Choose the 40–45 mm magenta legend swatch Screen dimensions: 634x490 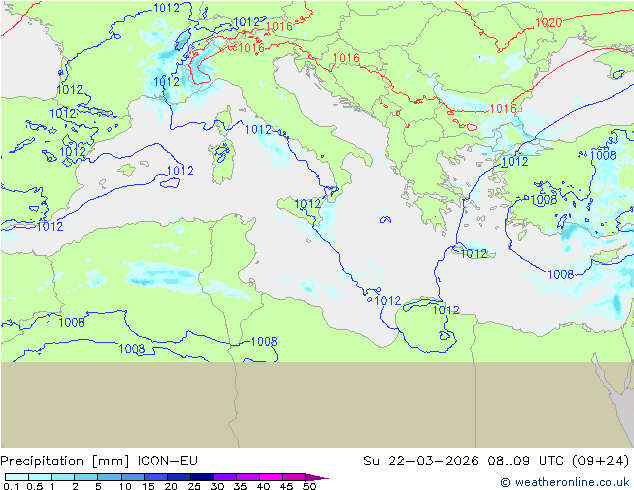pyautogui.click(x=271, y=477)
